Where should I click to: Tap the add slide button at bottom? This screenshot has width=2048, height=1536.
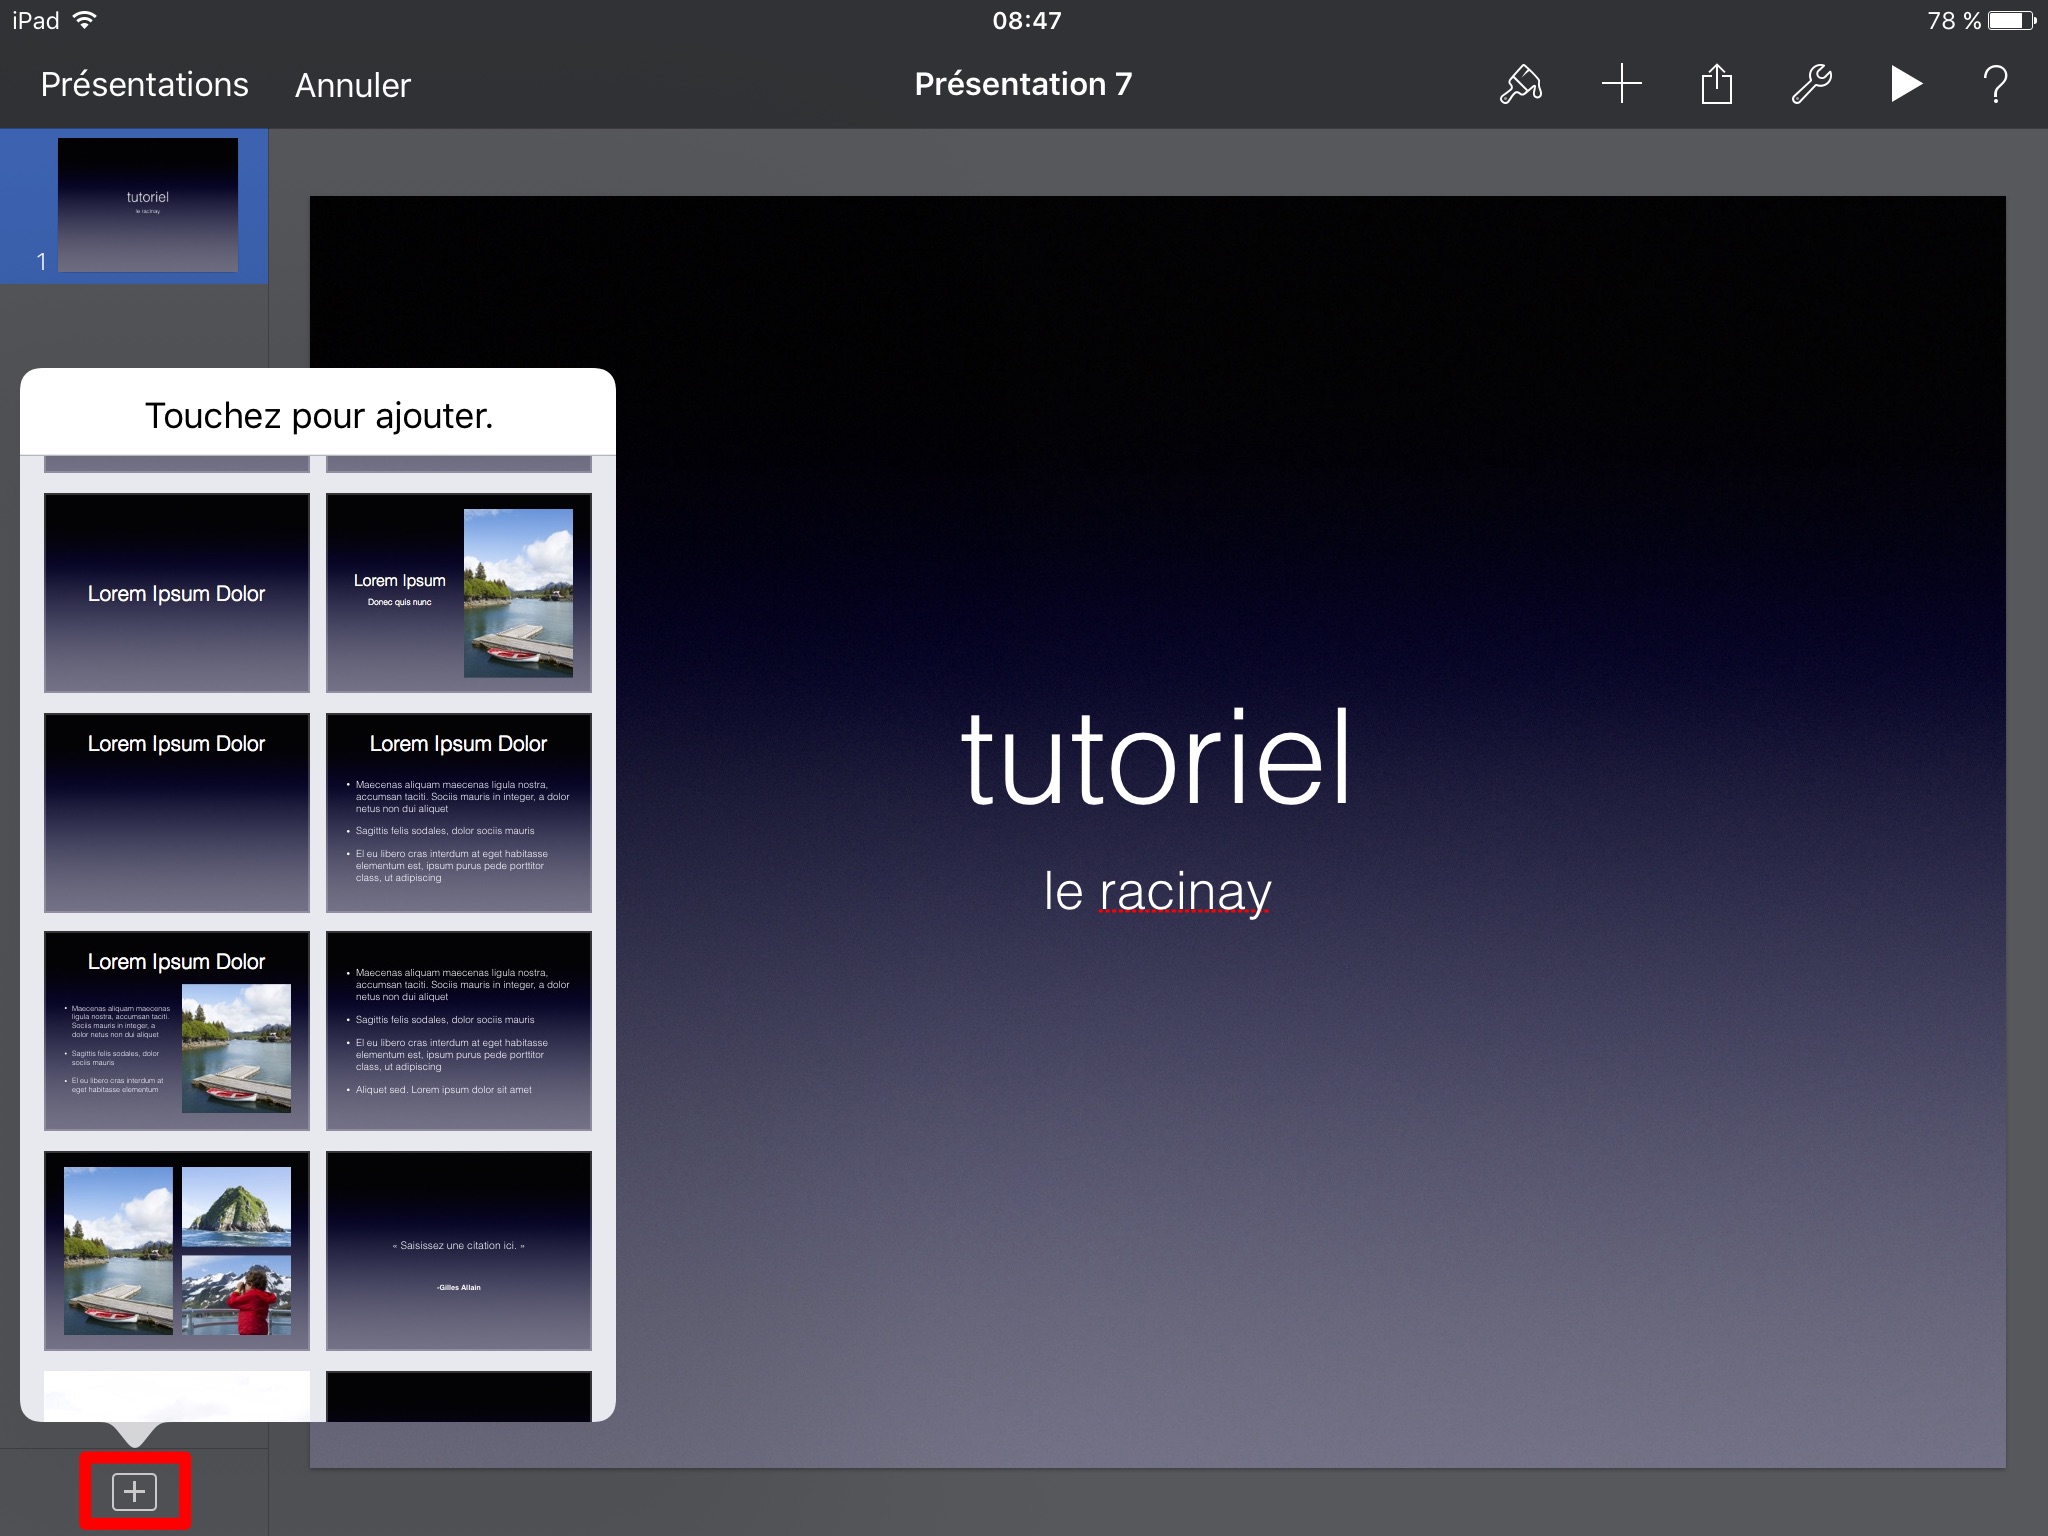(135, 1492)
